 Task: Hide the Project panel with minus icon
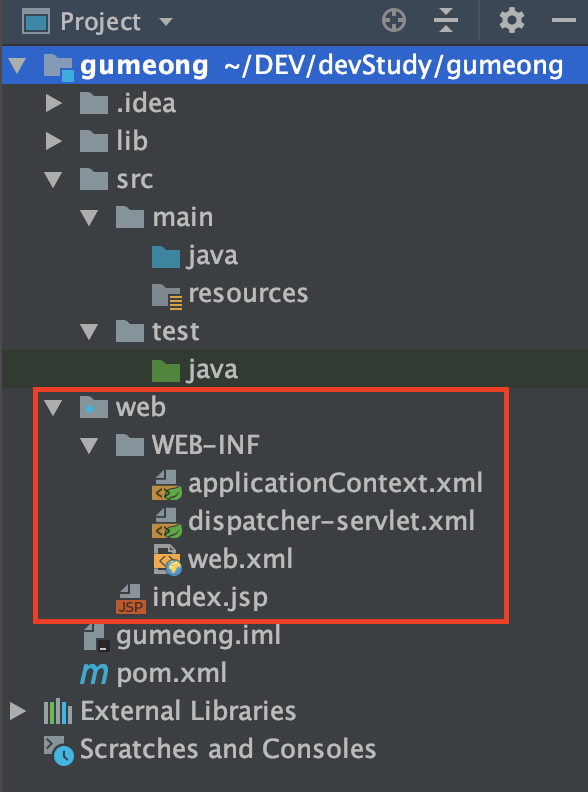564,21
